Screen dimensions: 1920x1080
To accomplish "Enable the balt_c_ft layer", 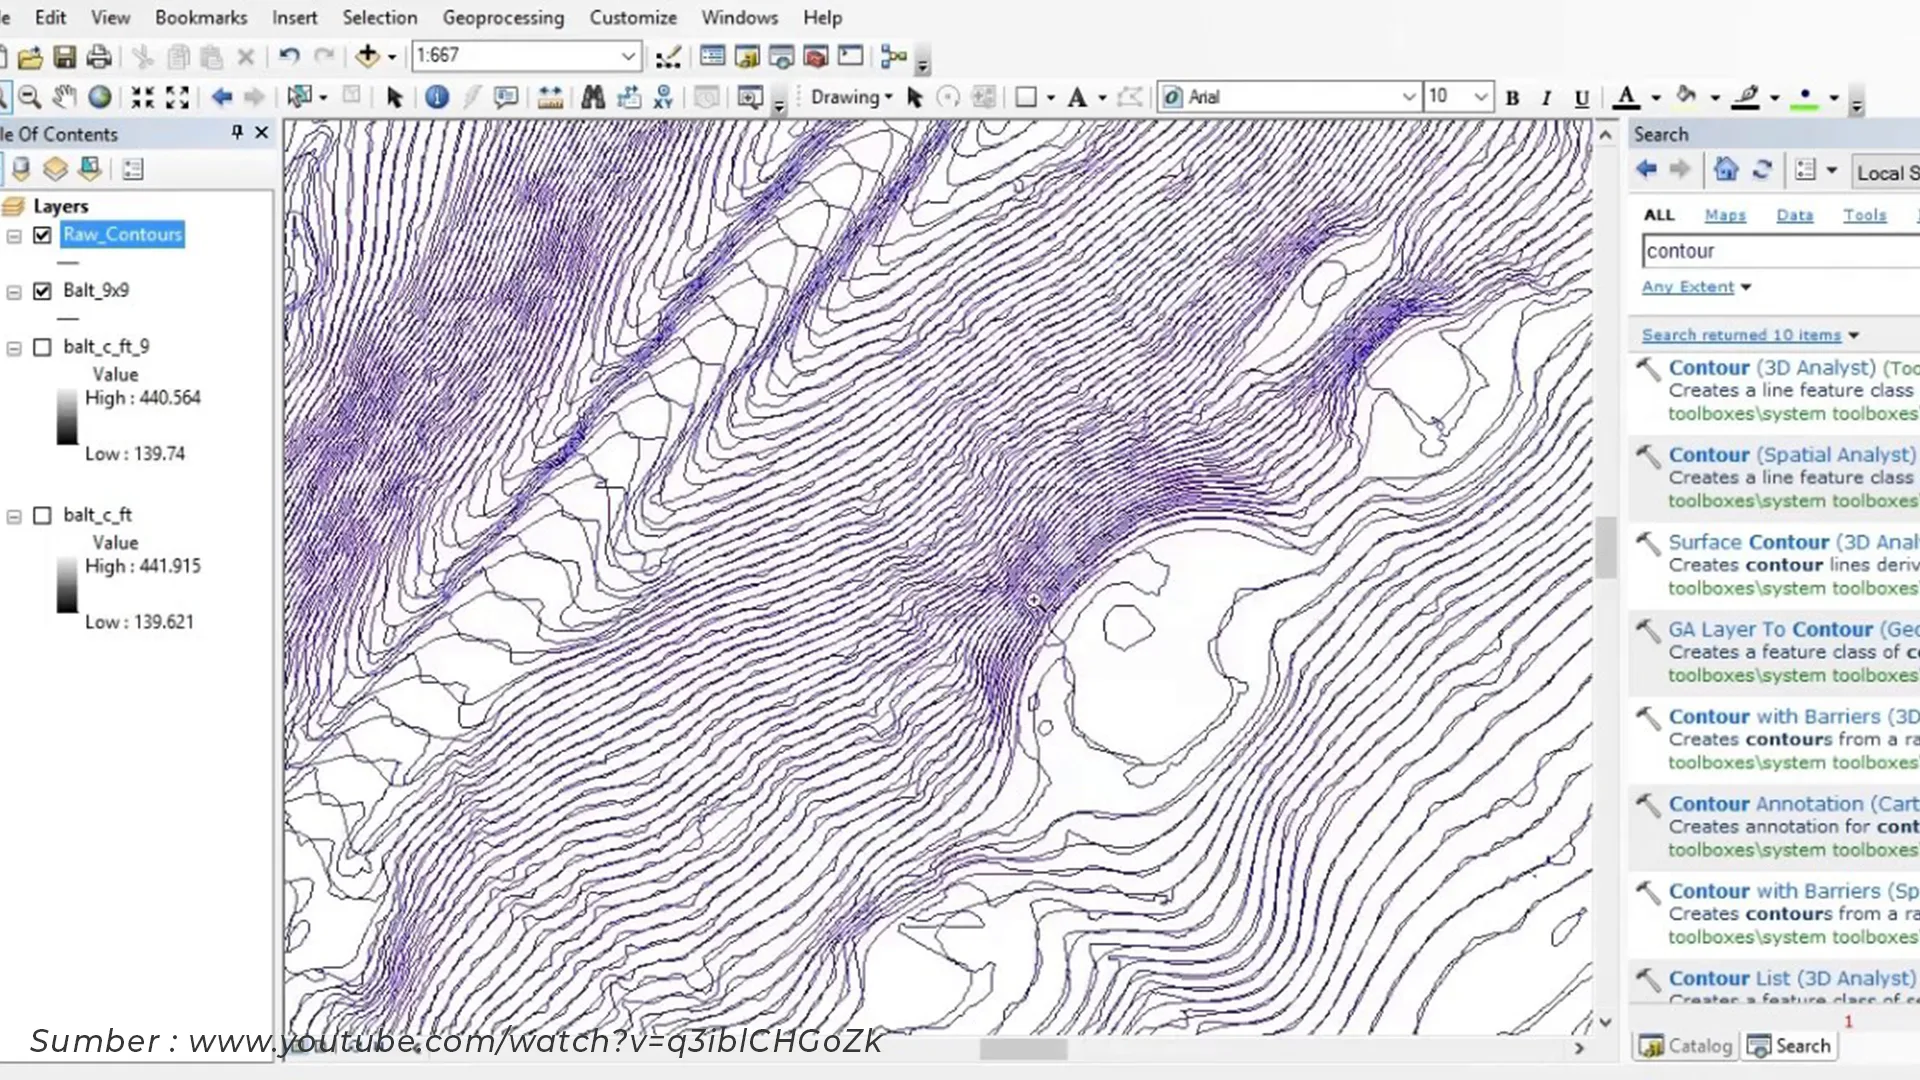I will coord(42,516).
